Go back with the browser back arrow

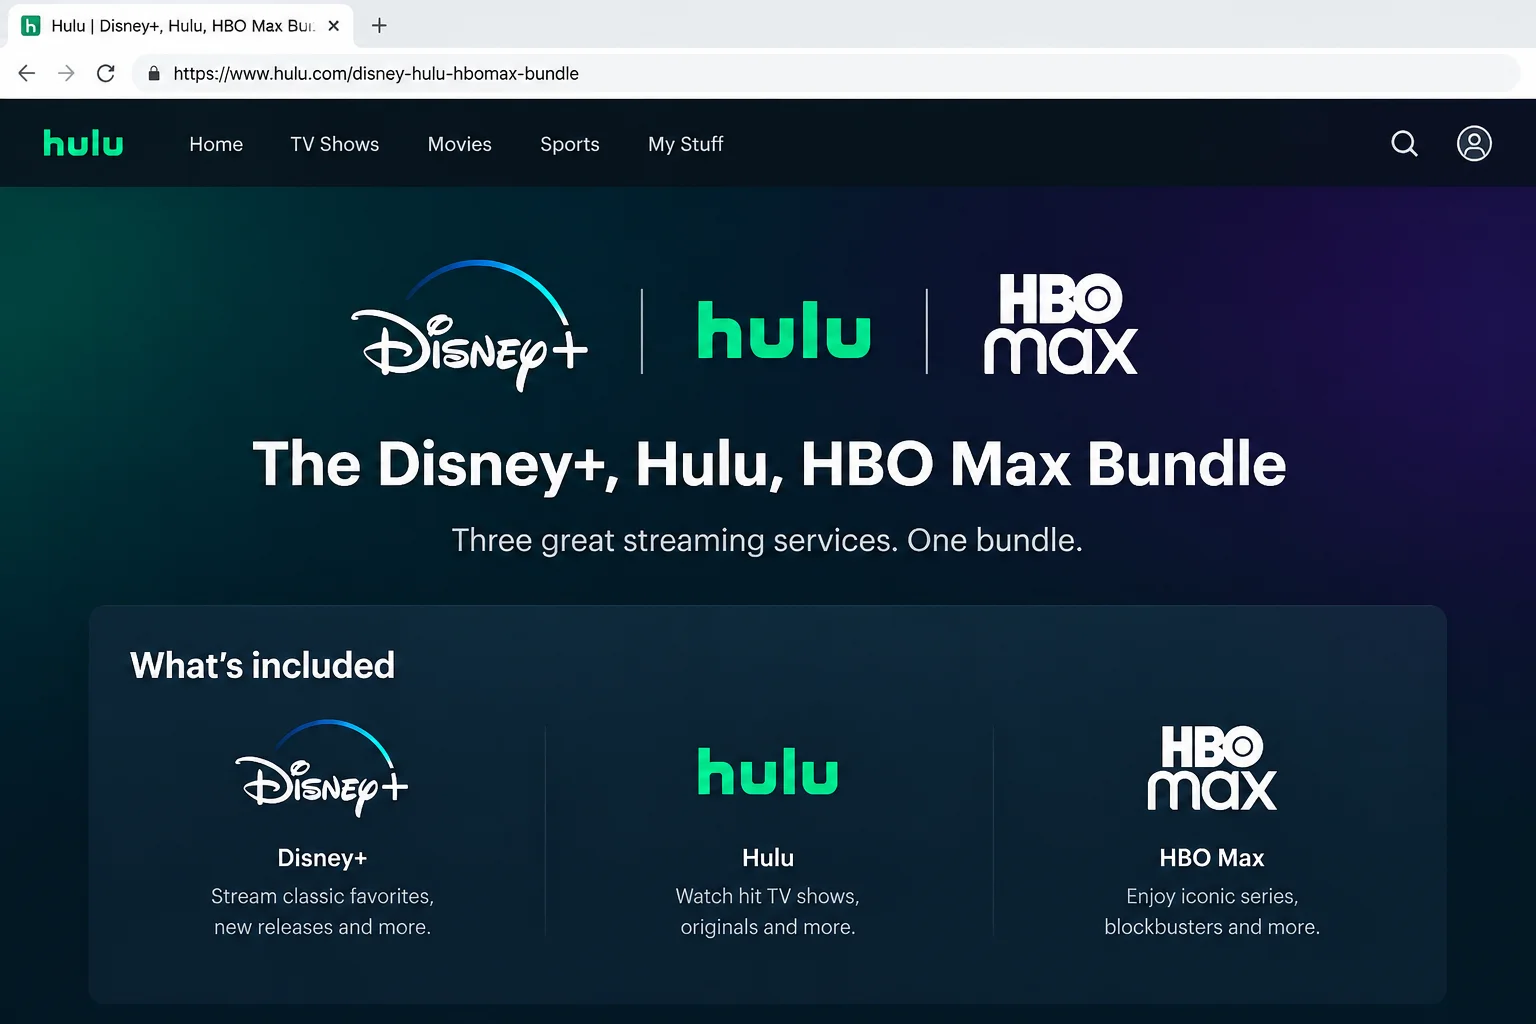[x=27, y=73]
